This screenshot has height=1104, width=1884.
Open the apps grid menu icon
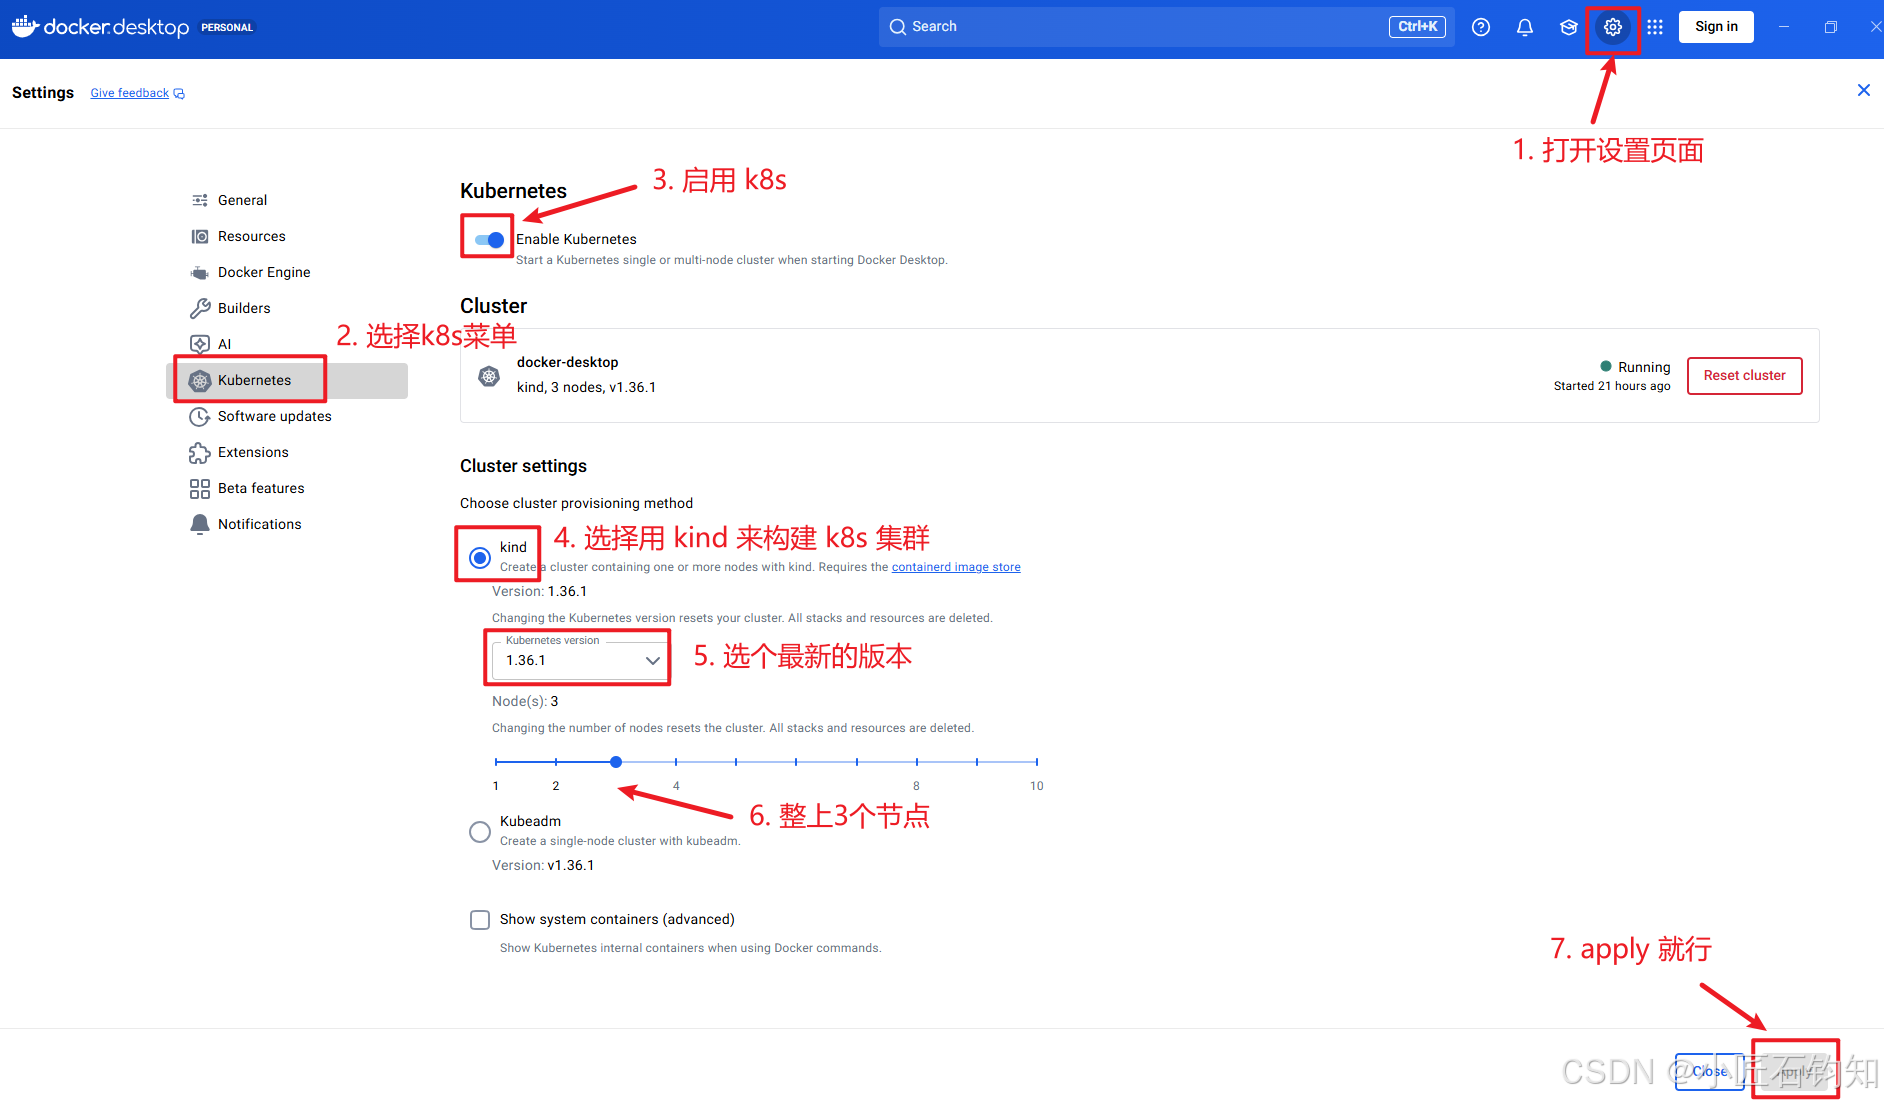[1655, 27]
